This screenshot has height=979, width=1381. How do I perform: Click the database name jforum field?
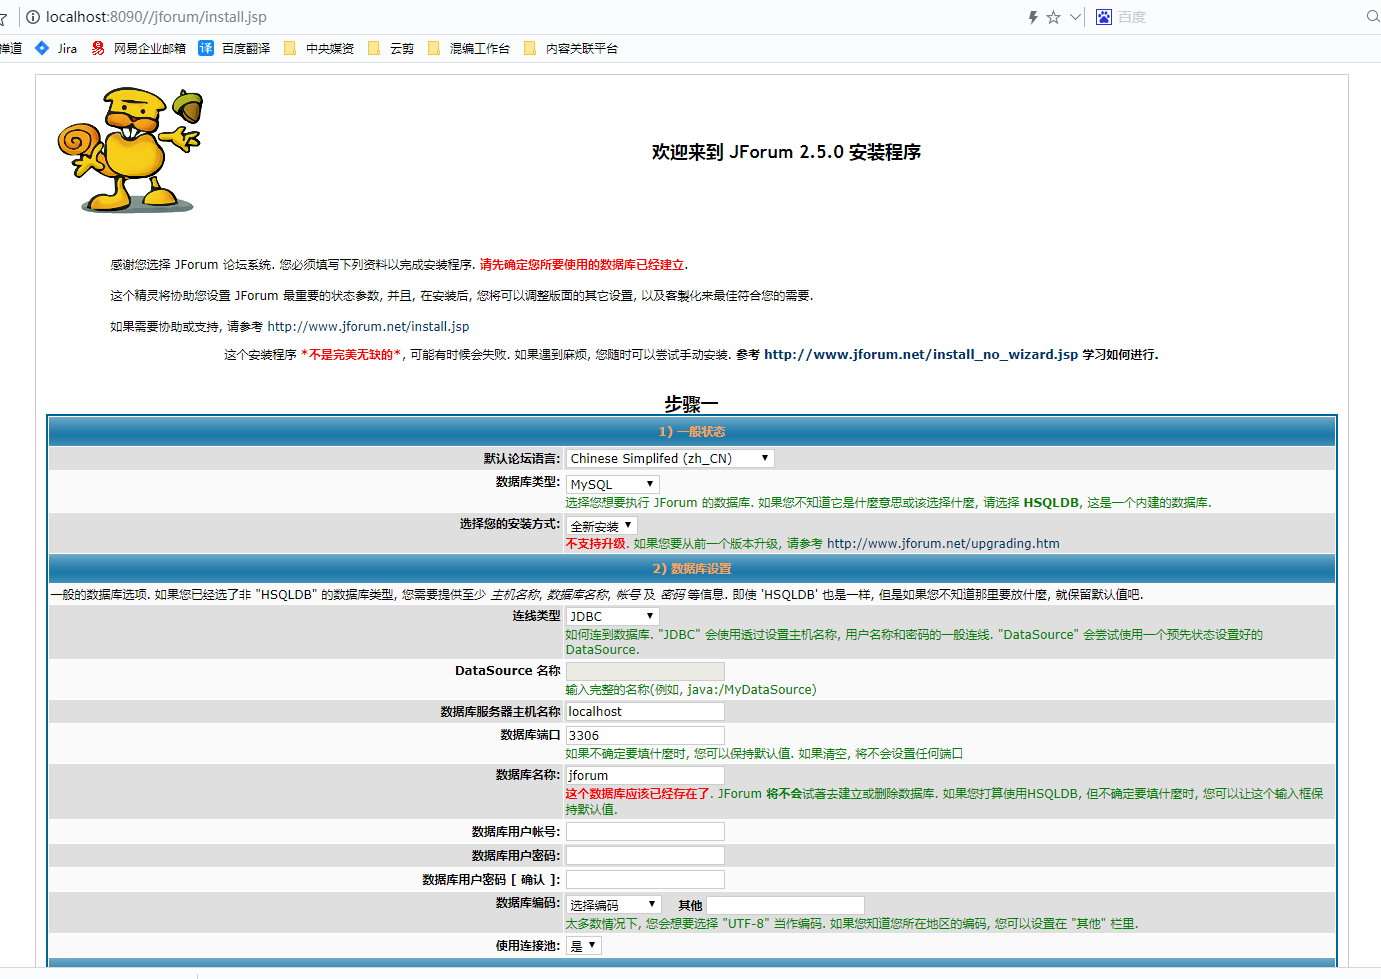coord(645,775)
